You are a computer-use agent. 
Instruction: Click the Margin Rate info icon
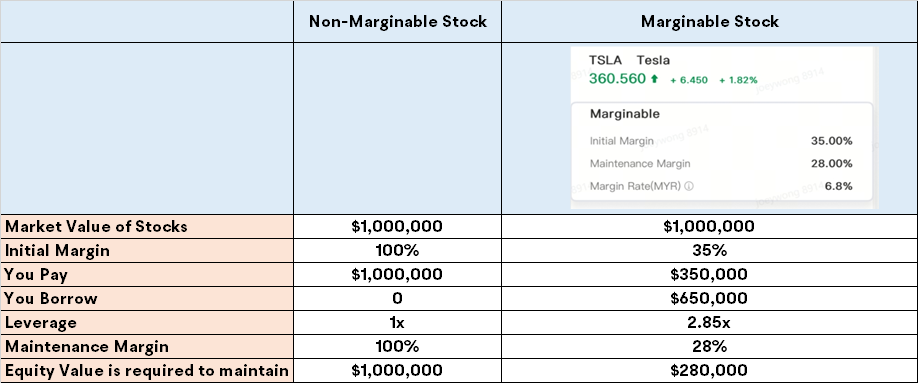tap(689, 187)
